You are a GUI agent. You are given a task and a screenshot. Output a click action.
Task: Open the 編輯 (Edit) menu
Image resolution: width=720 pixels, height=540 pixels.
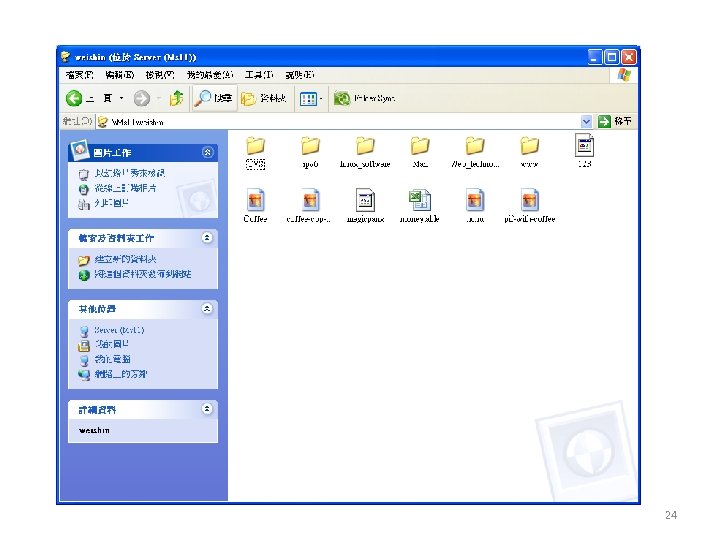[x=119, y=75]
